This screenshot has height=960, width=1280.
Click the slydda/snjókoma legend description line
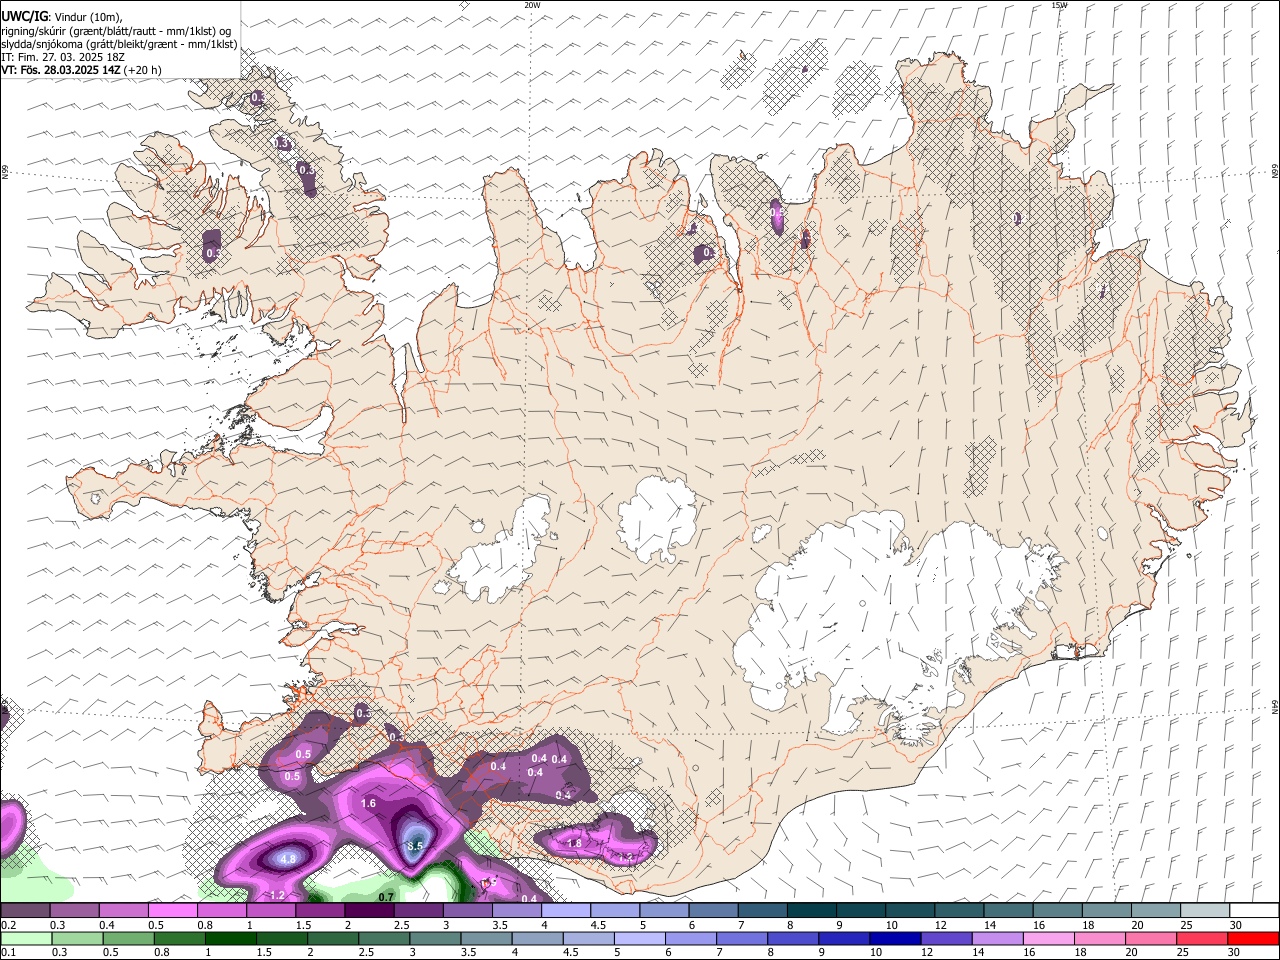pos(119,44)
